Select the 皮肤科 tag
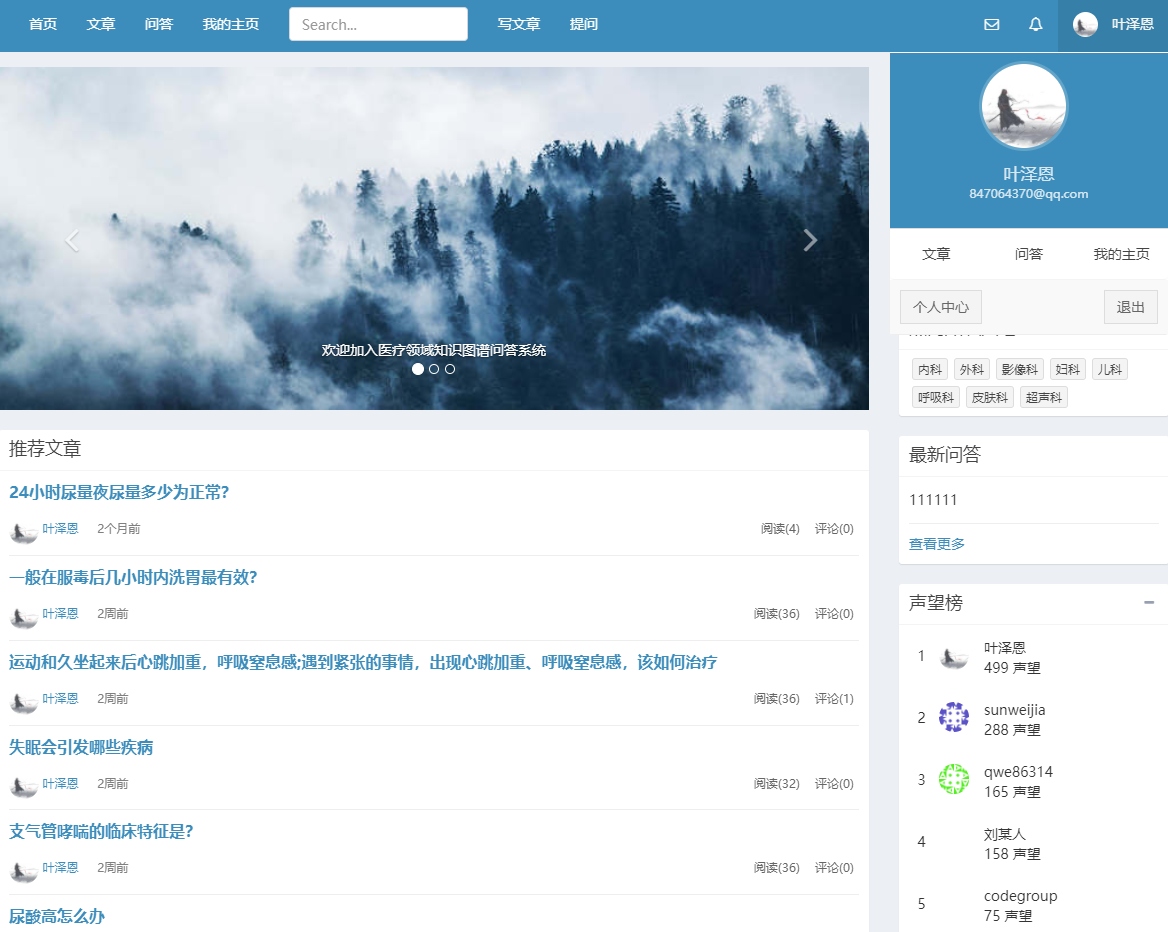Screen dimensions: 1168x932 989,397
